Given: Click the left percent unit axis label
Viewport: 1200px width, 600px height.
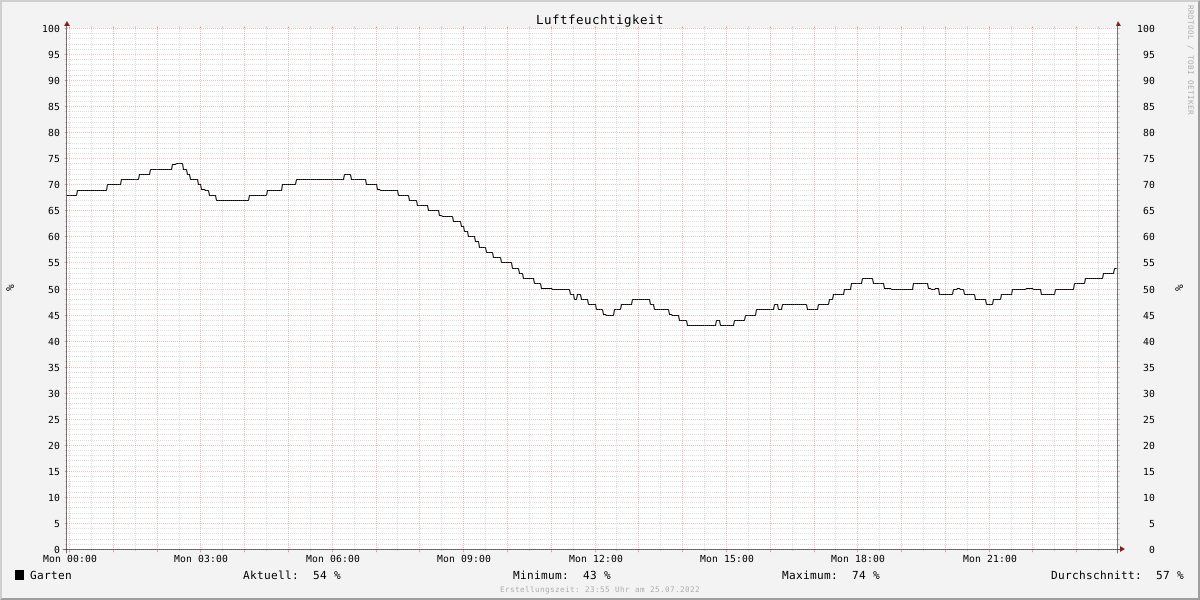Looking at the screenshot, I should click(x=10, y=288).
